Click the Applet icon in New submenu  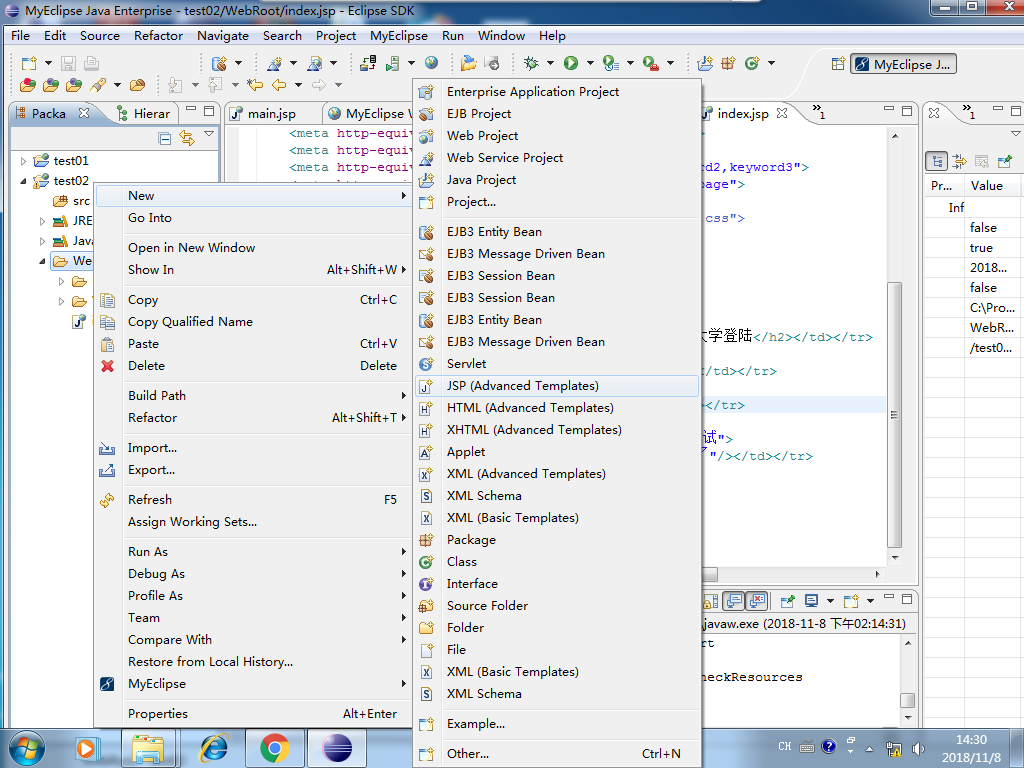coord(426,452)
